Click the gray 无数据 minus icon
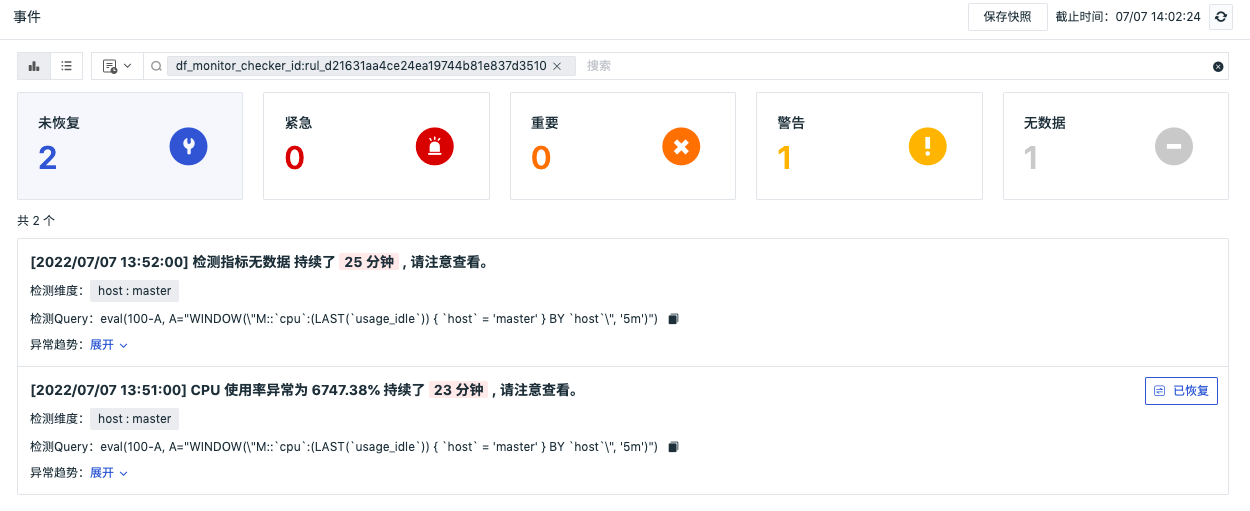 click(x=1174, y=147)
